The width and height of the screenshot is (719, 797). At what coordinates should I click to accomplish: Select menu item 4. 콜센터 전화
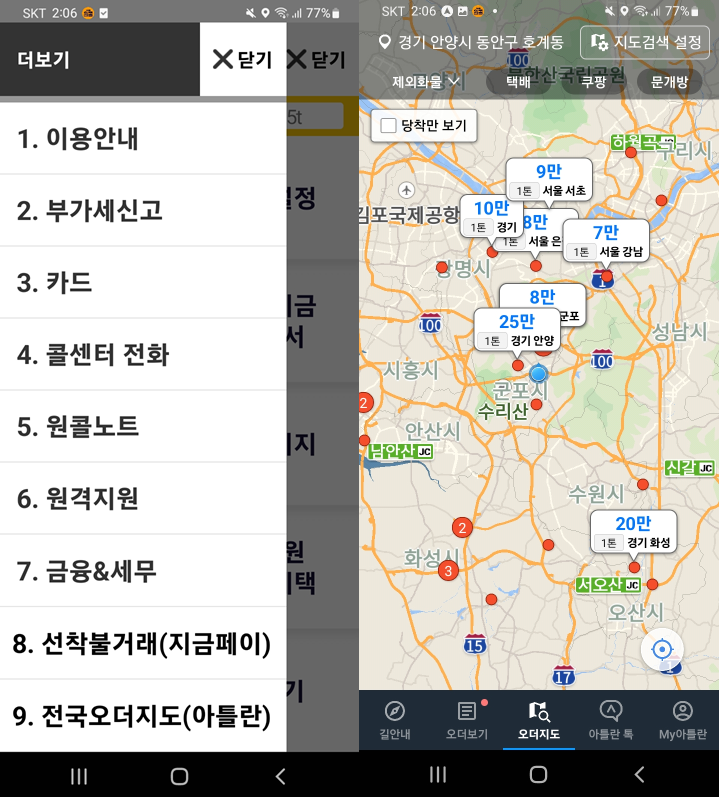[143, 354]
